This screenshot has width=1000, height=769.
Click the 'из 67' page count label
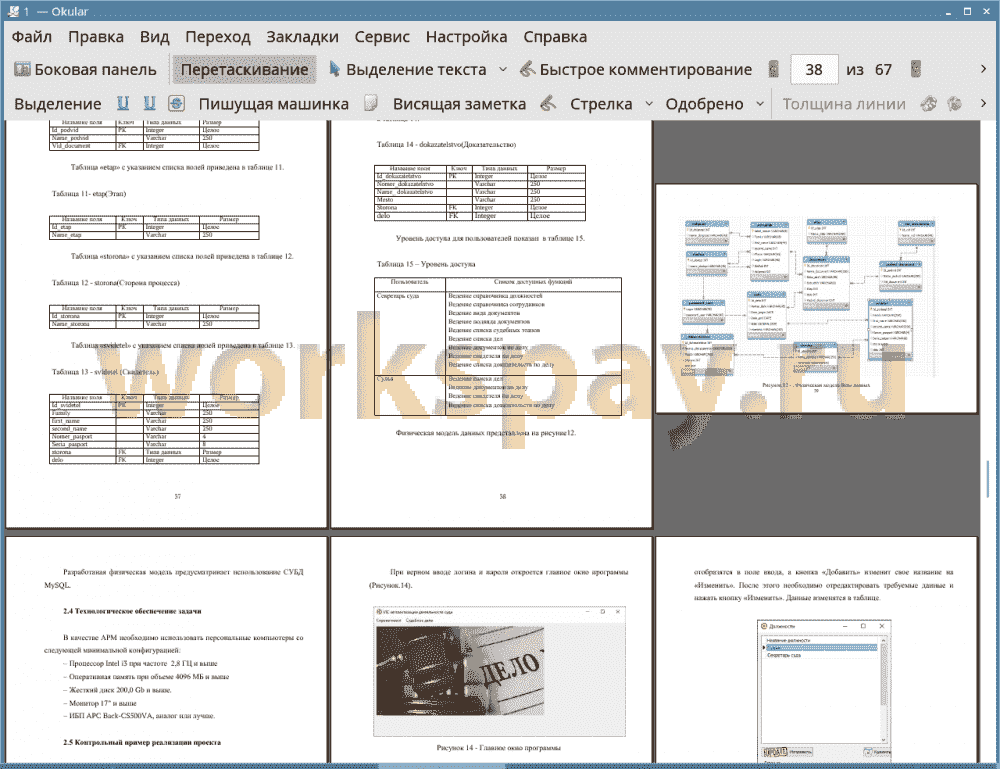869,70
